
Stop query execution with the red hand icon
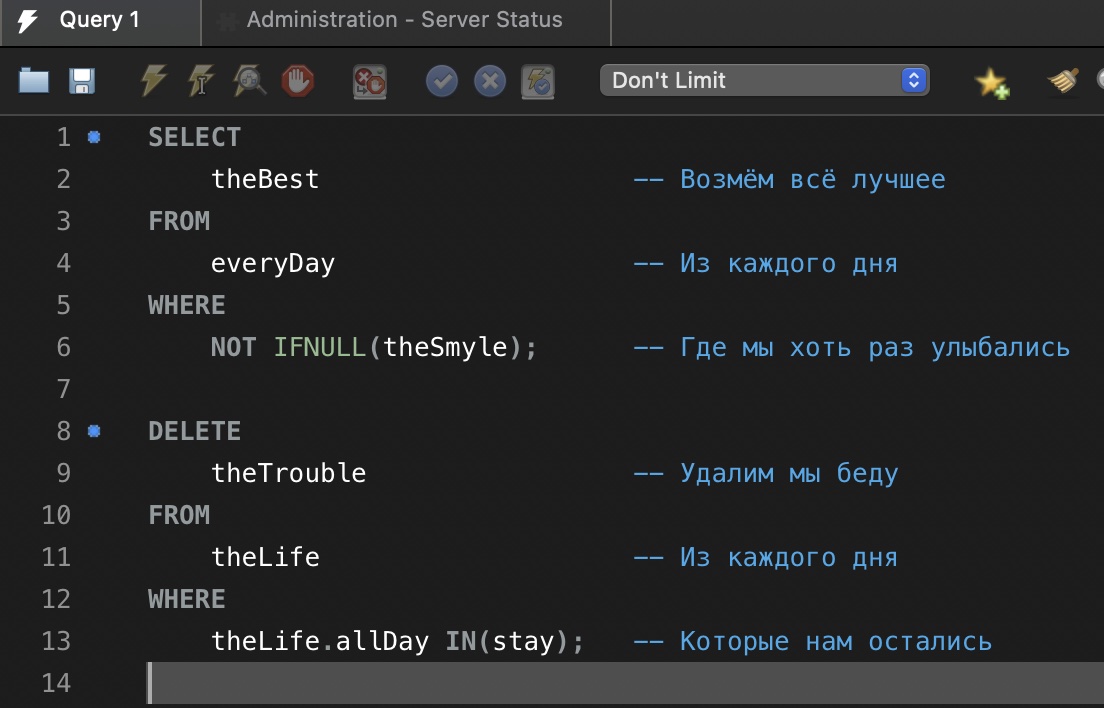298,81
